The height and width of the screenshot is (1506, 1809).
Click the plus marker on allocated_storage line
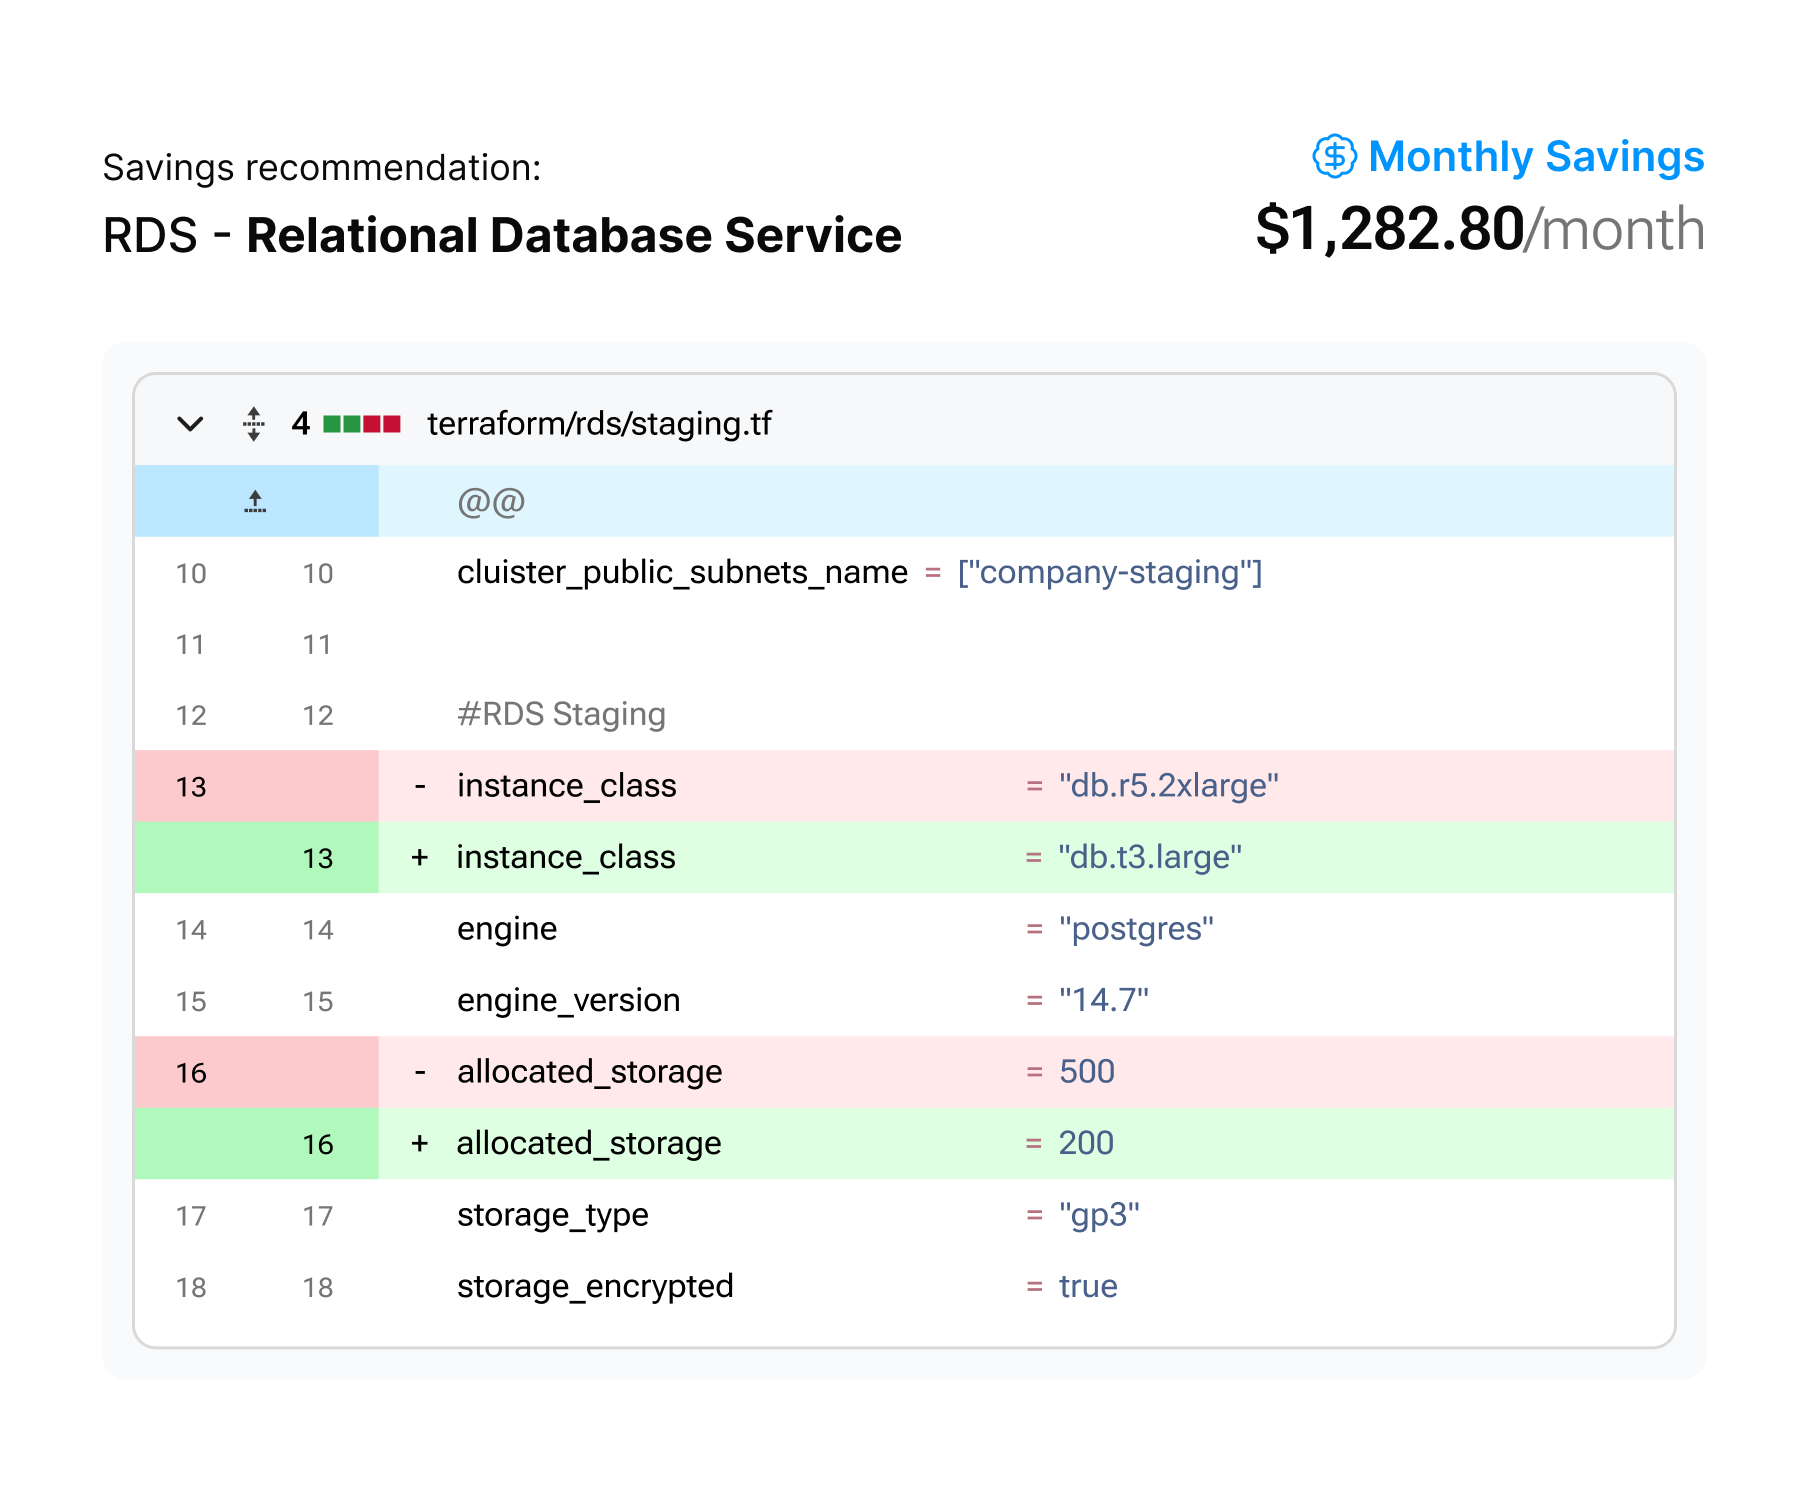click(x=420, y=1143)
